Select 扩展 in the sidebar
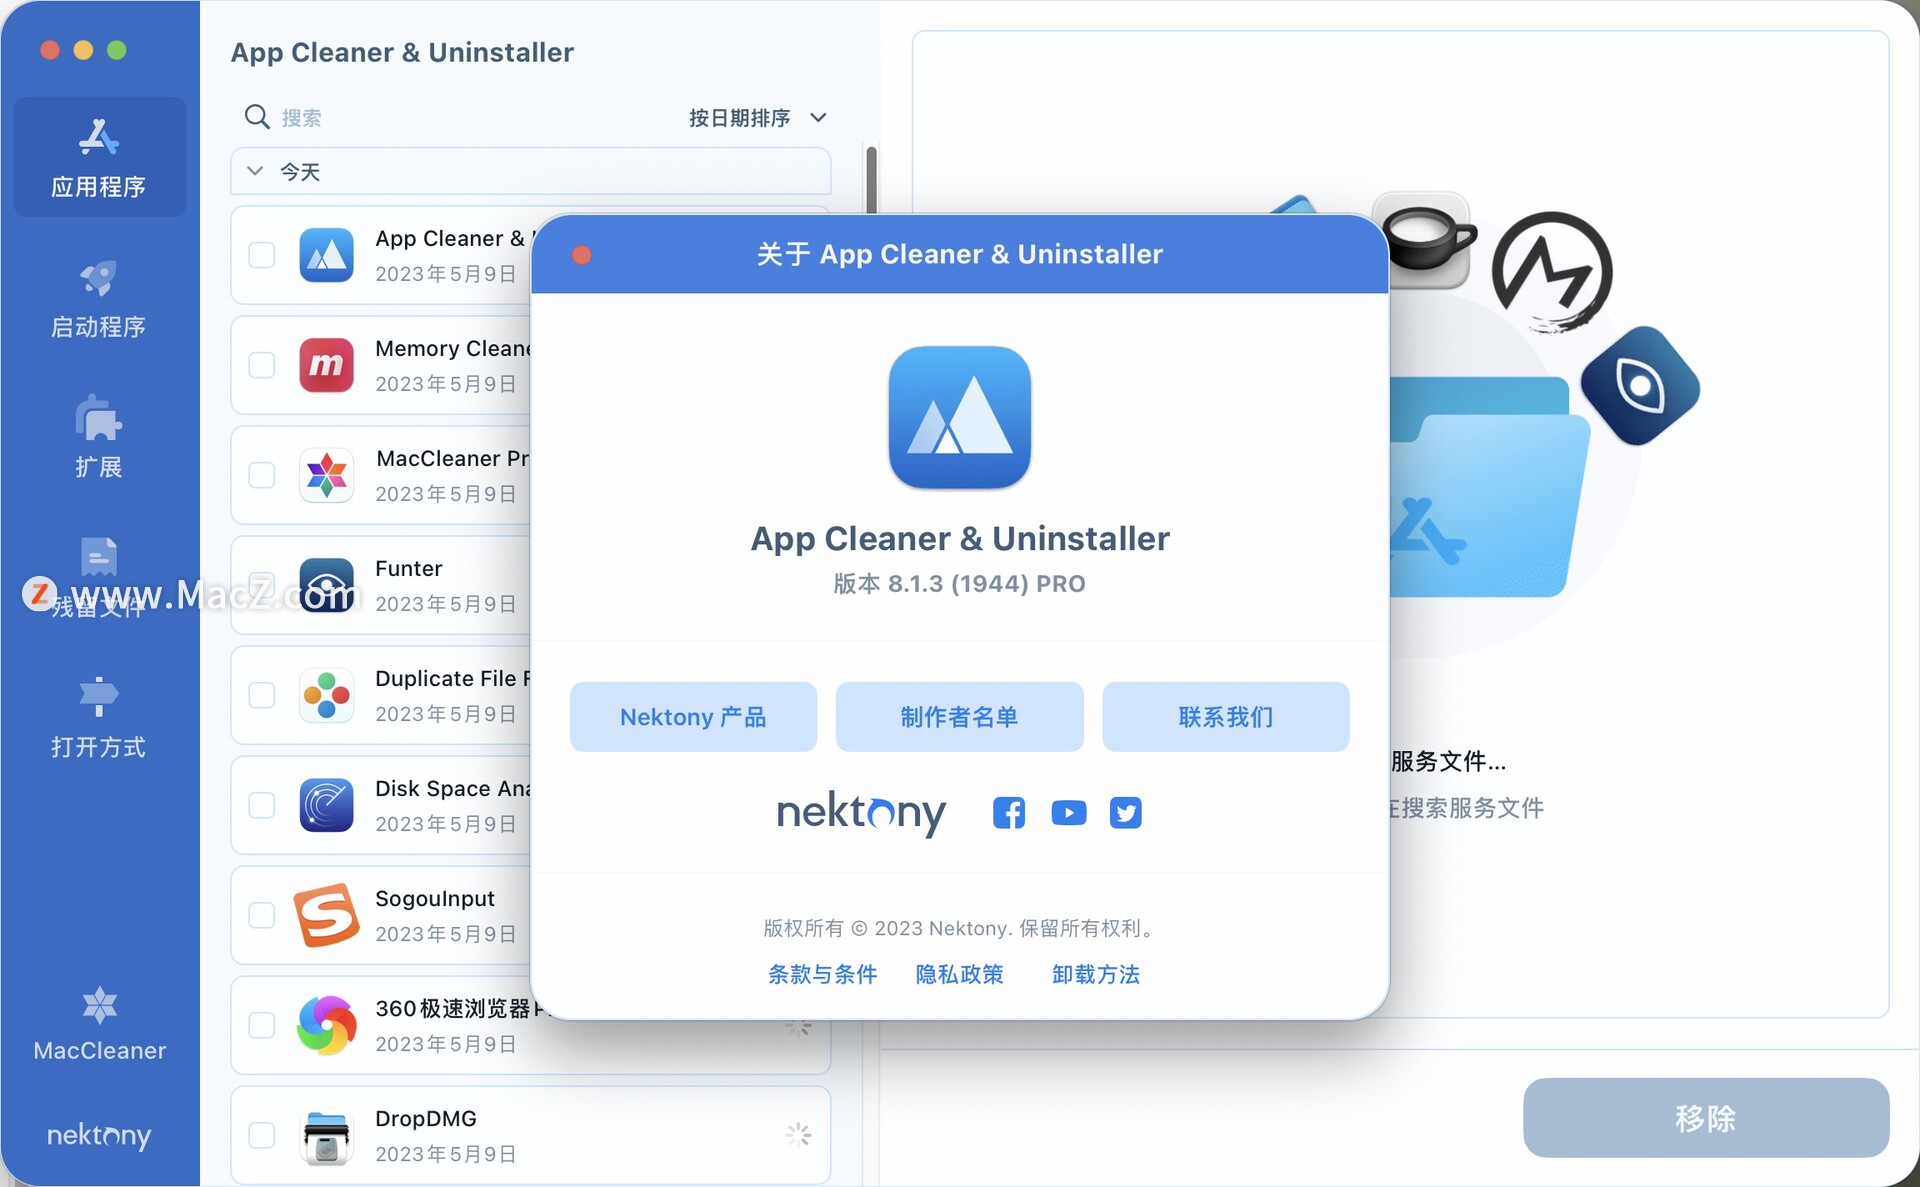The width and height of the screenshot is (1920, 1187). point(99,437)
